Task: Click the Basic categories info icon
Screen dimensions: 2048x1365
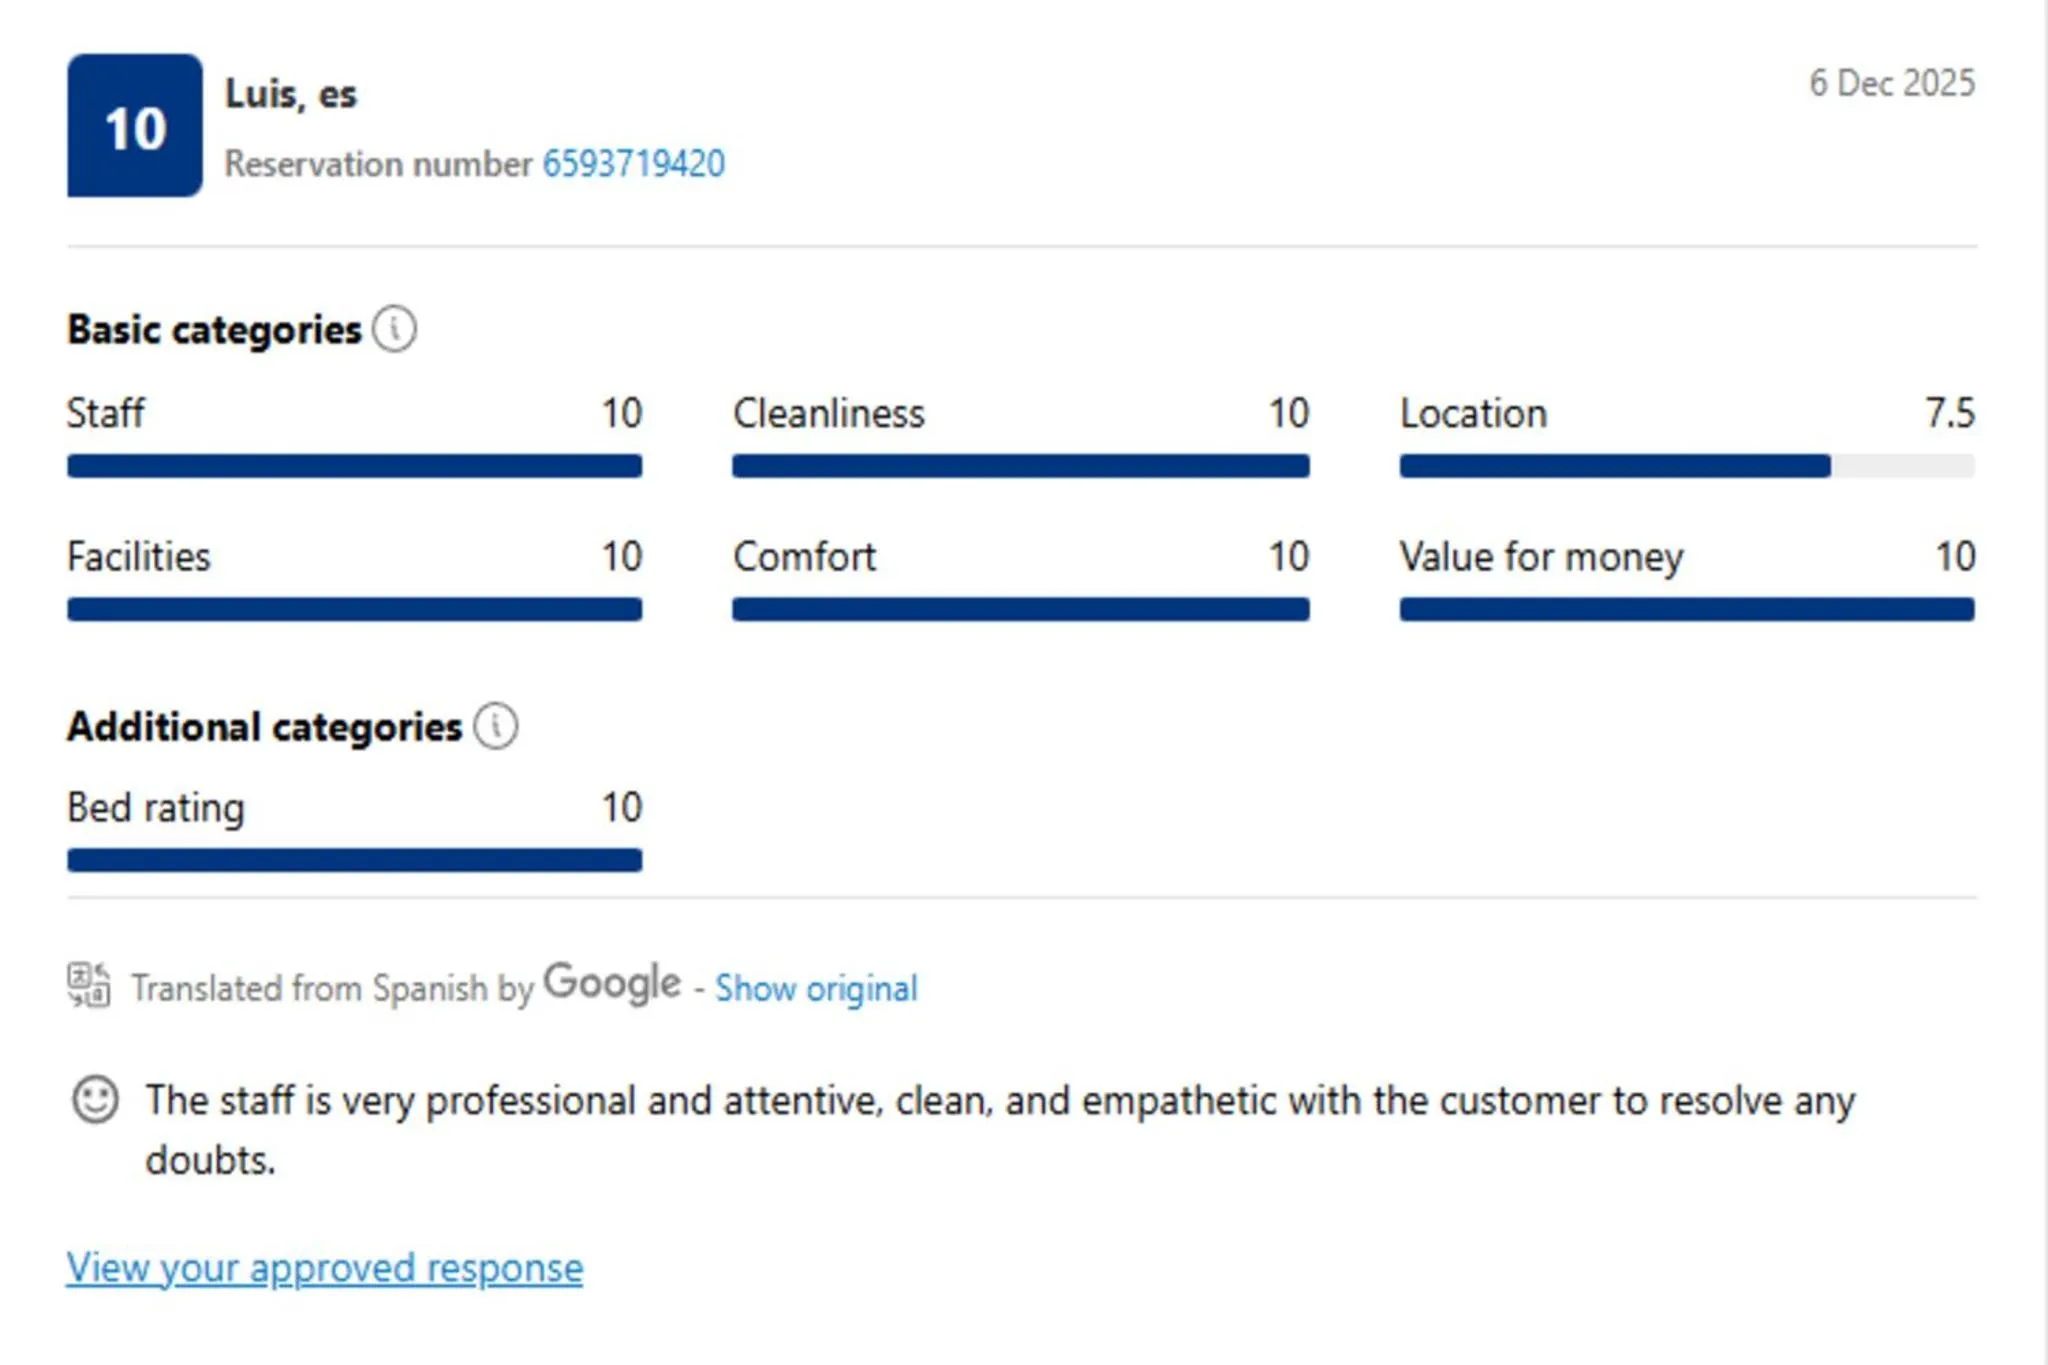Action: pyautogui.click(x=394, y=329)
